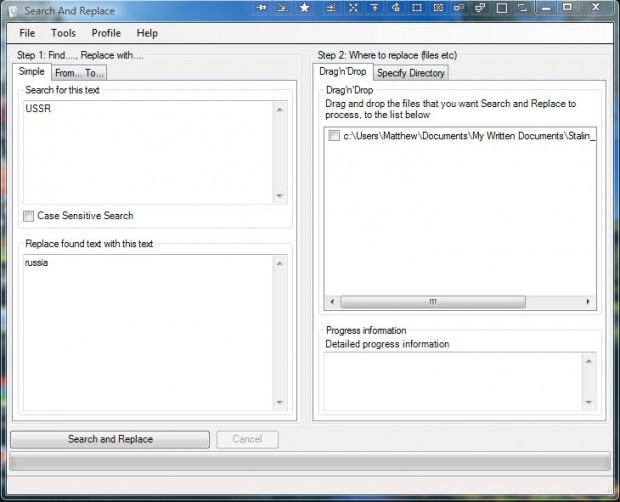Tick the checkbox beside the Stalin file path
The height and width of the screenshot is (502, 620).
click(x=334, y=136)
